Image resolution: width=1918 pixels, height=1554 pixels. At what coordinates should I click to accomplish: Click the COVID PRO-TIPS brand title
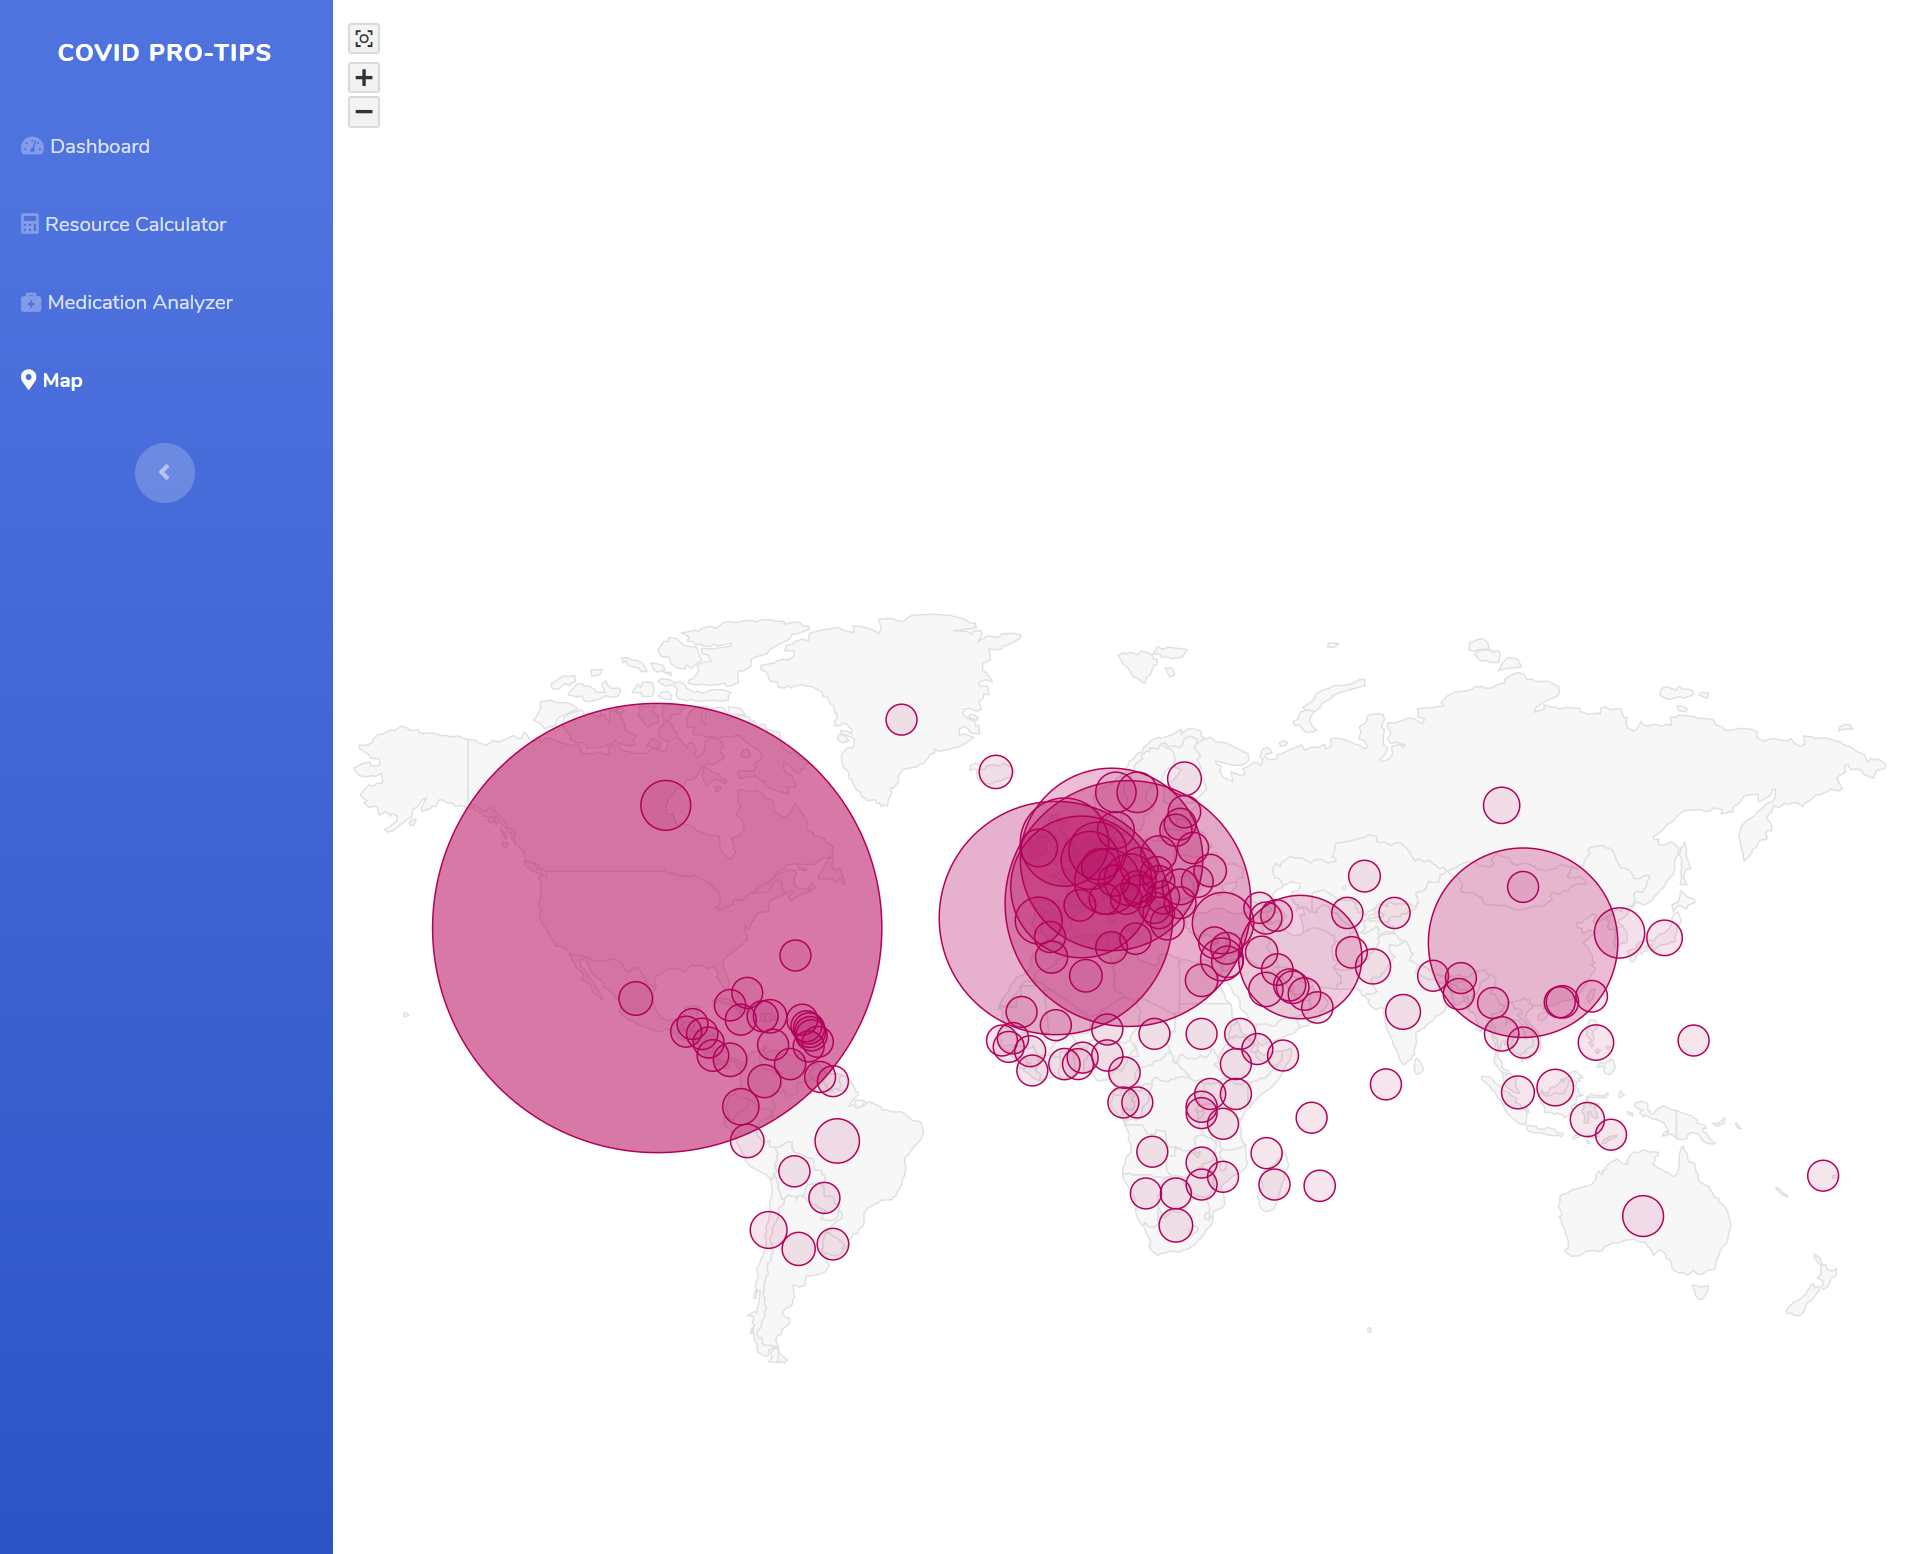(x=165, y=53)
